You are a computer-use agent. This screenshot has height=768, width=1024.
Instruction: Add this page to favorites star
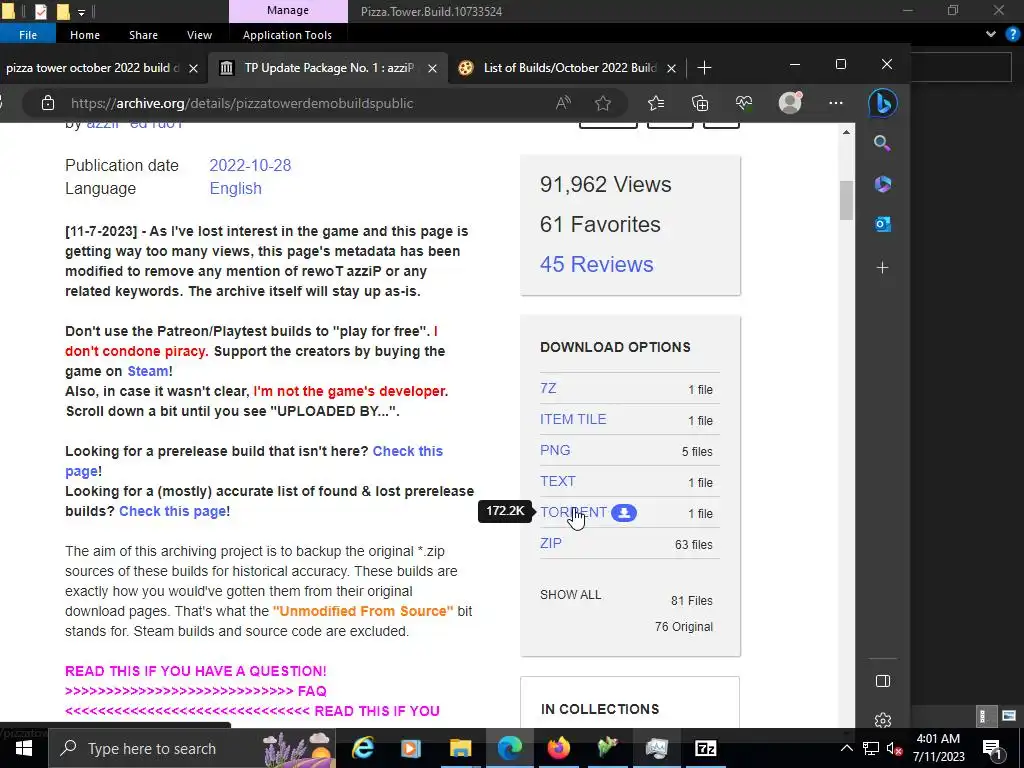603,103
